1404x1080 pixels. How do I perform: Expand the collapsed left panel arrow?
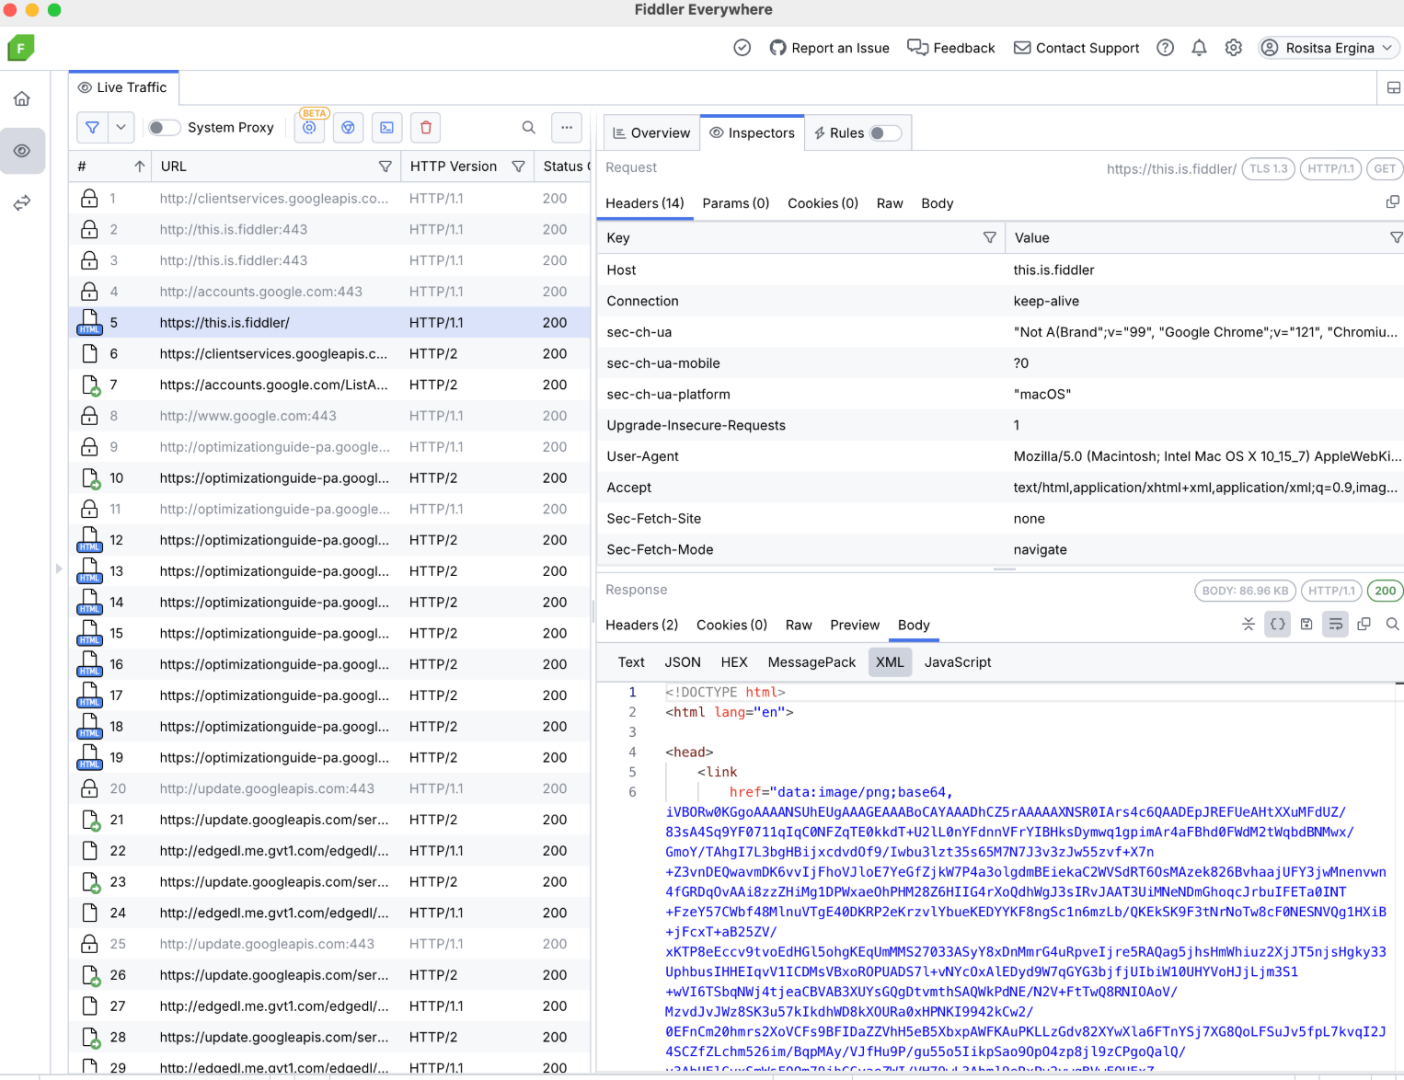pos(59,569)
